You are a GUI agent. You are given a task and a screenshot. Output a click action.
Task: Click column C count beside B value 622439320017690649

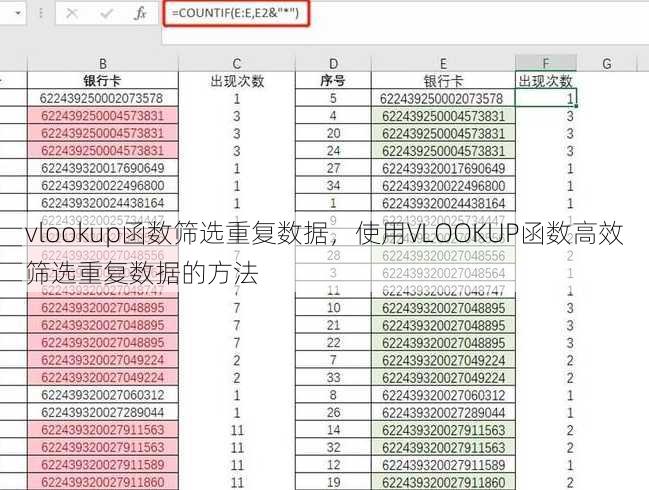237,168
